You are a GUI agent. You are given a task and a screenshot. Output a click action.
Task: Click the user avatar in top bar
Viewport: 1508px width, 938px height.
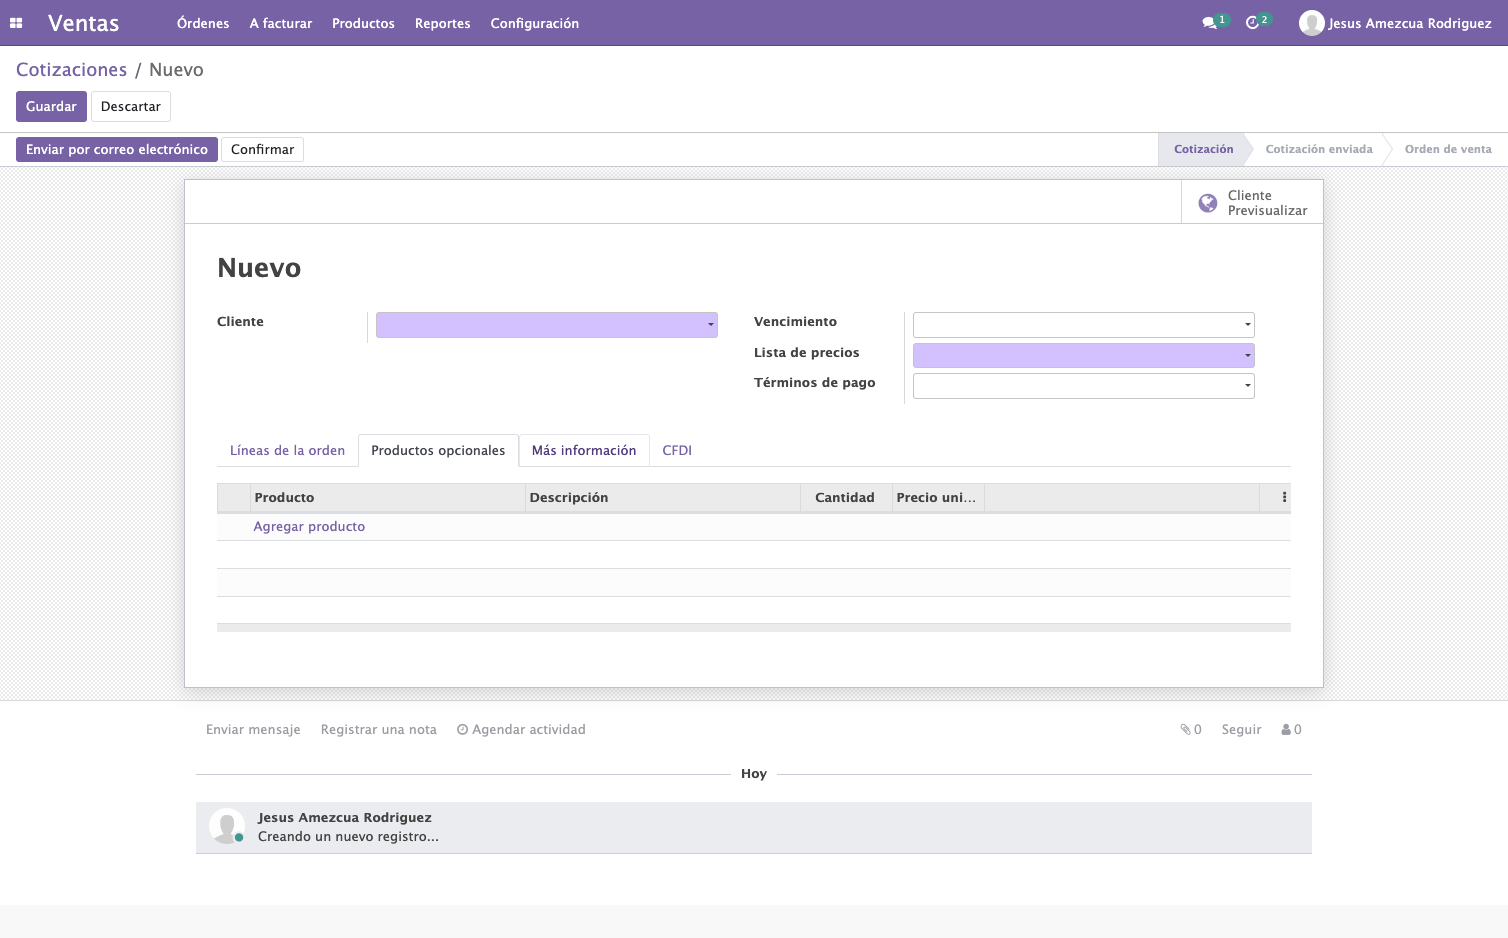[x=1312, y=23]
